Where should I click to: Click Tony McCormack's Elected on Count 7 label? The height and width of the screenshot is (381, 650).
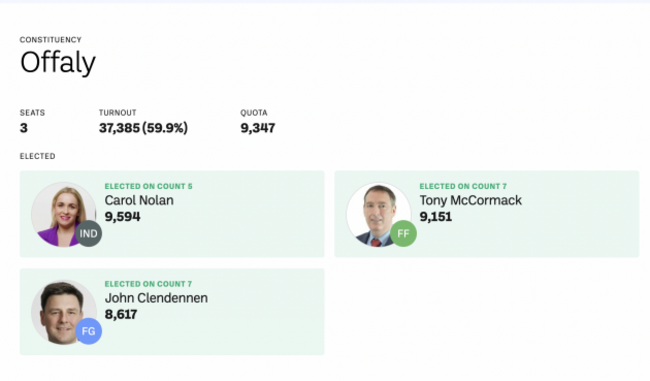pos(463,187)
